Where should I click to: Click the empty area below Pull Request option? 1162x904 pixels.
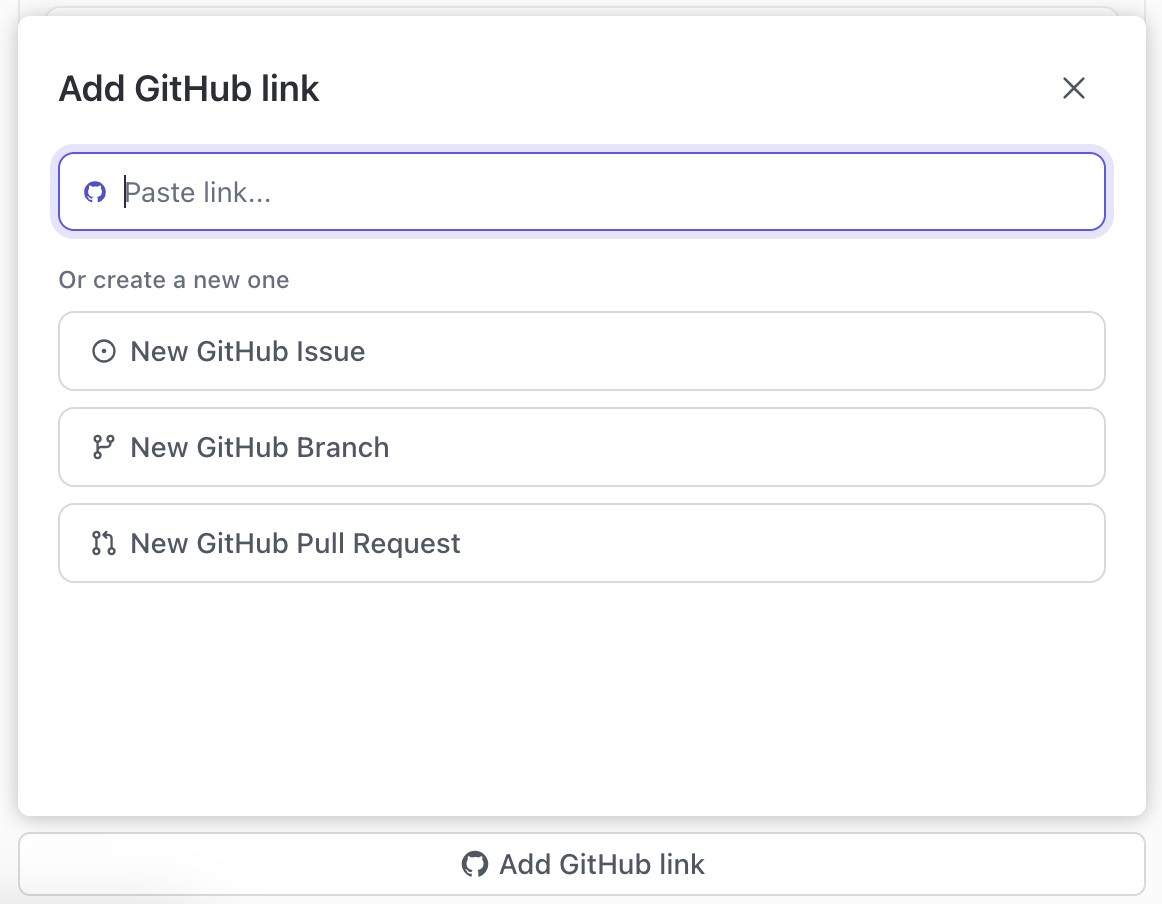pos(581,690)
